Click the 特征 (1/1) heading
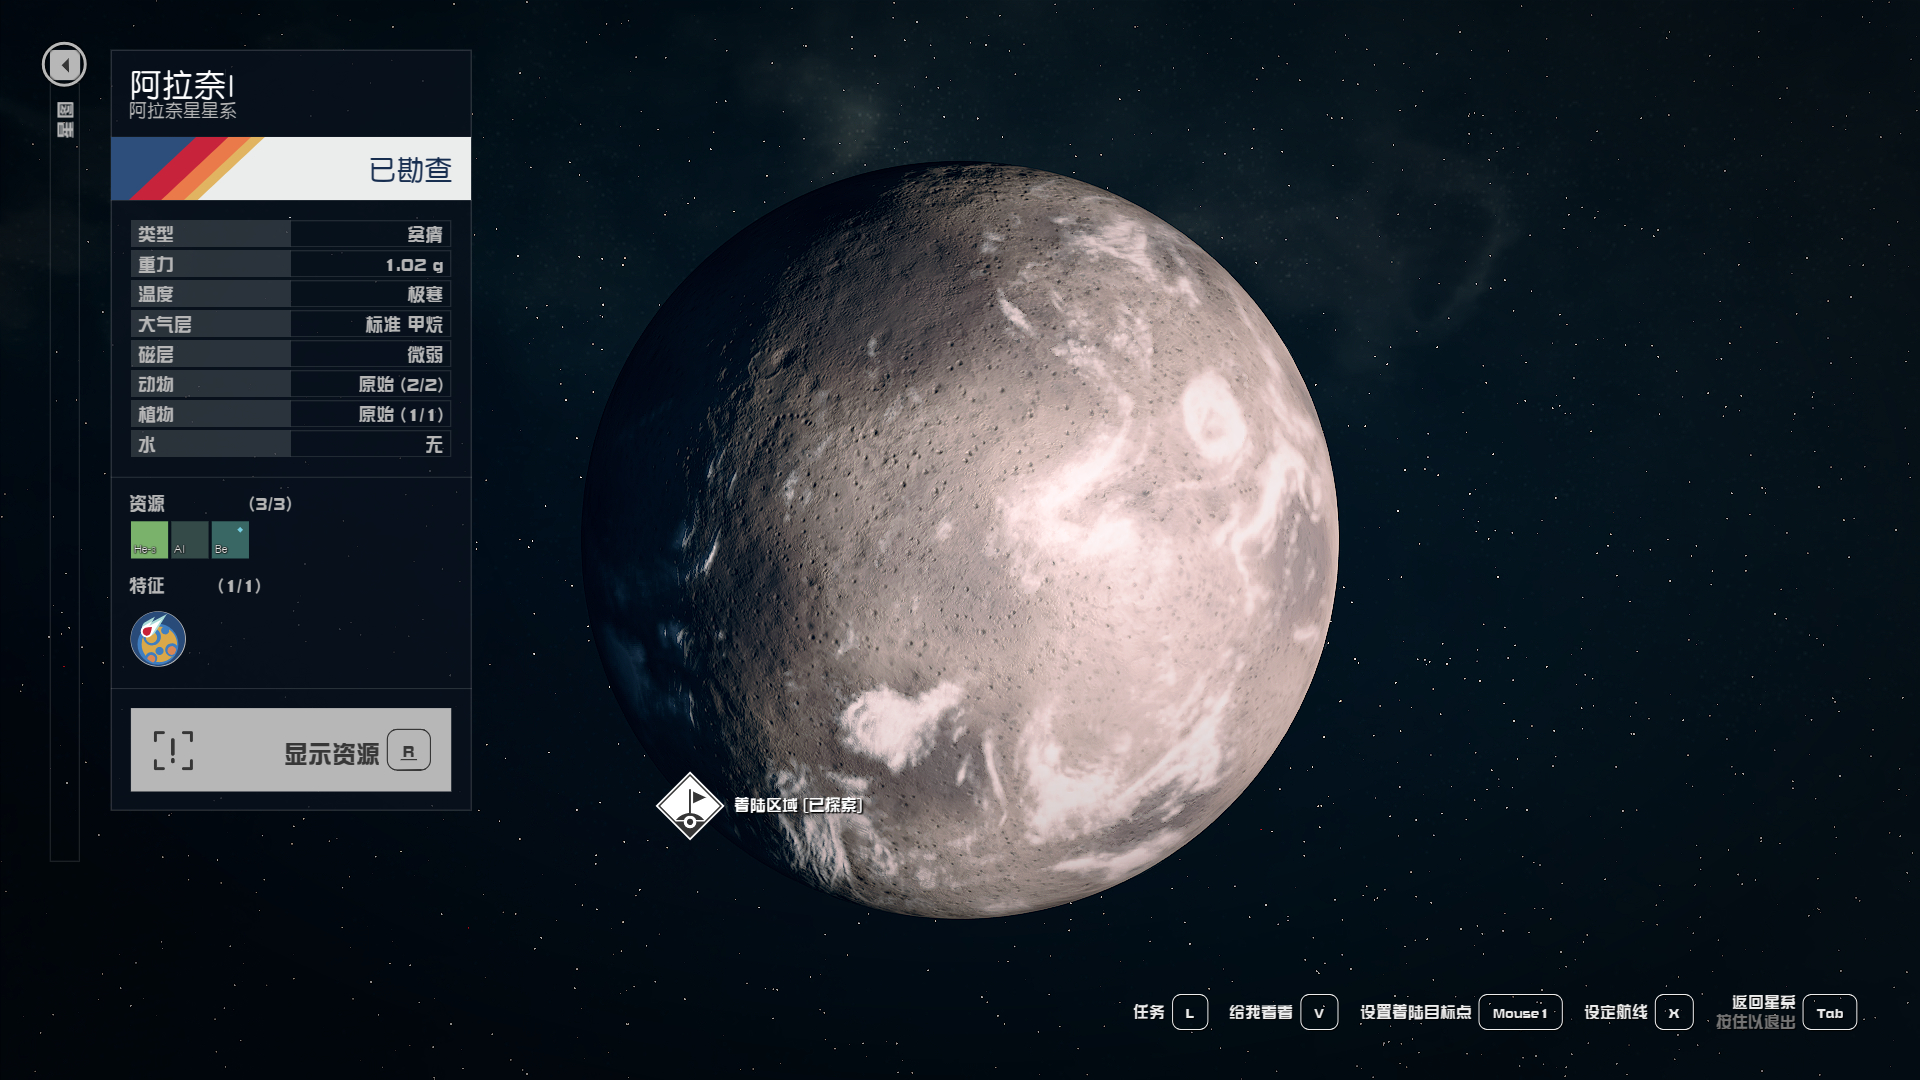Screen dimensions: 1920x1080 pos(195,586)
